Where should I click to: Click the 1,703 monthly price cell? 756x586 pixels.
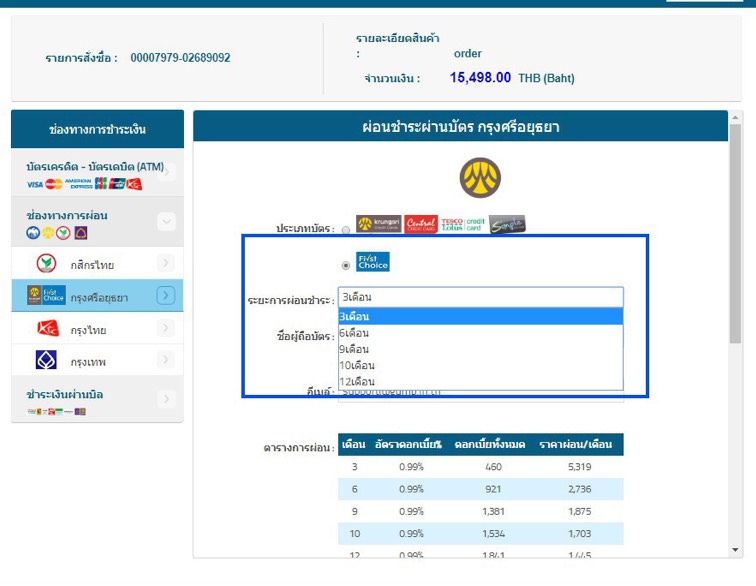[x=580, y=533]
